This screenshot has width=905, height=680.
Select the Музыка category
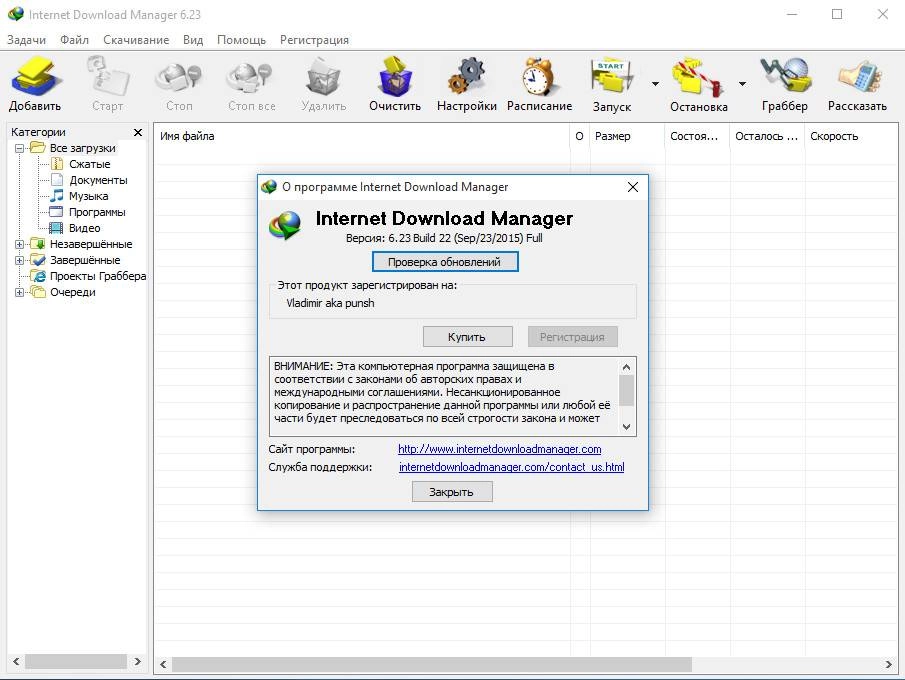[x=88, y=196]
